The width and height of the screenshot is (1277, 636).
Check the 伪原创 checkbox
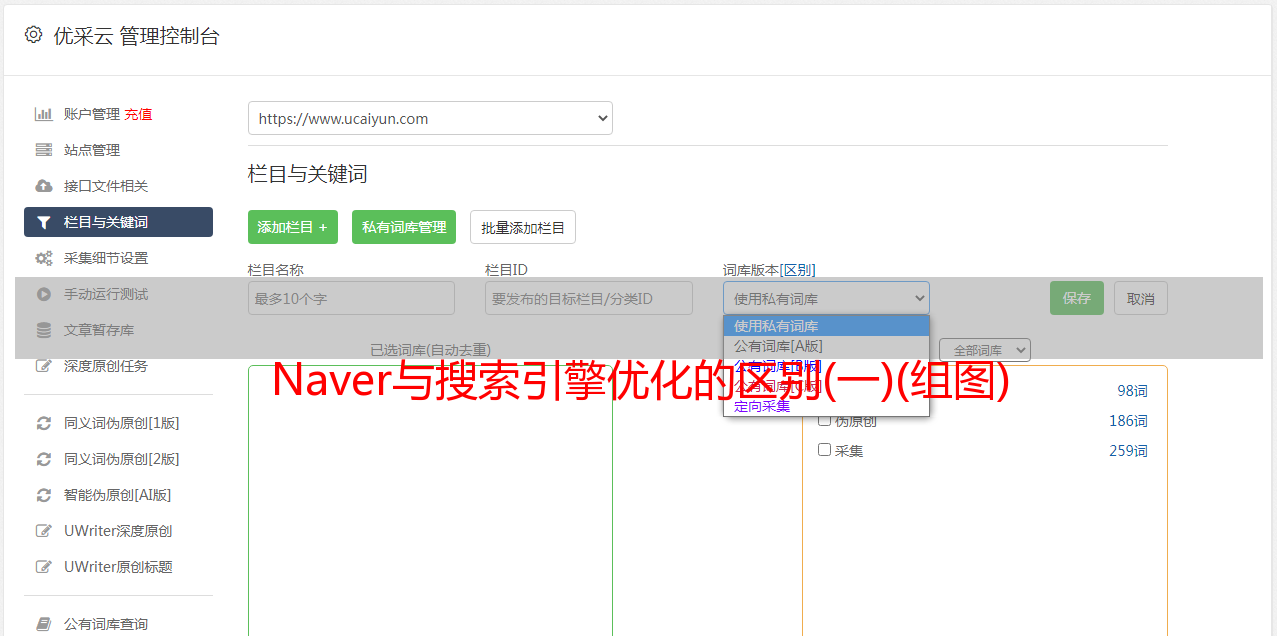point(825,420)
